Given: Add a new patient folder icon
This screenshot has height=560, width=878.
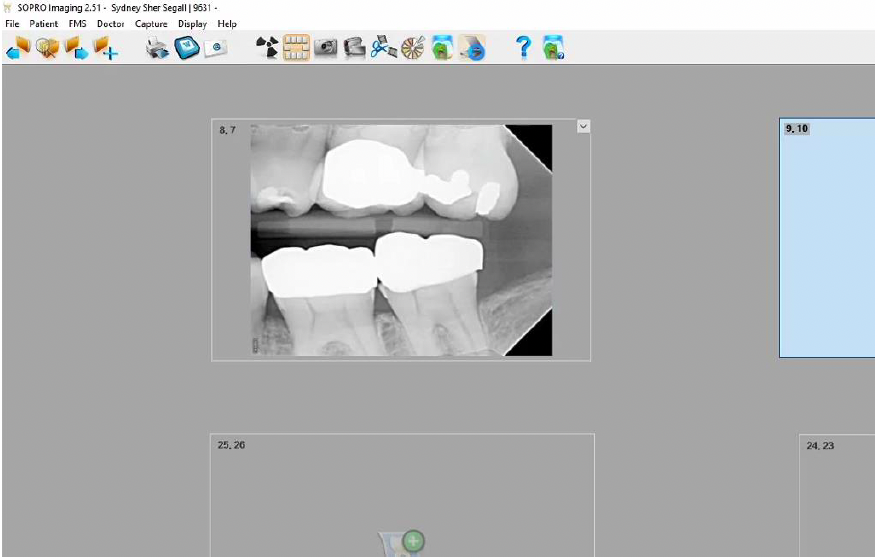Looking at the screenshot, I should pos(105,48).
